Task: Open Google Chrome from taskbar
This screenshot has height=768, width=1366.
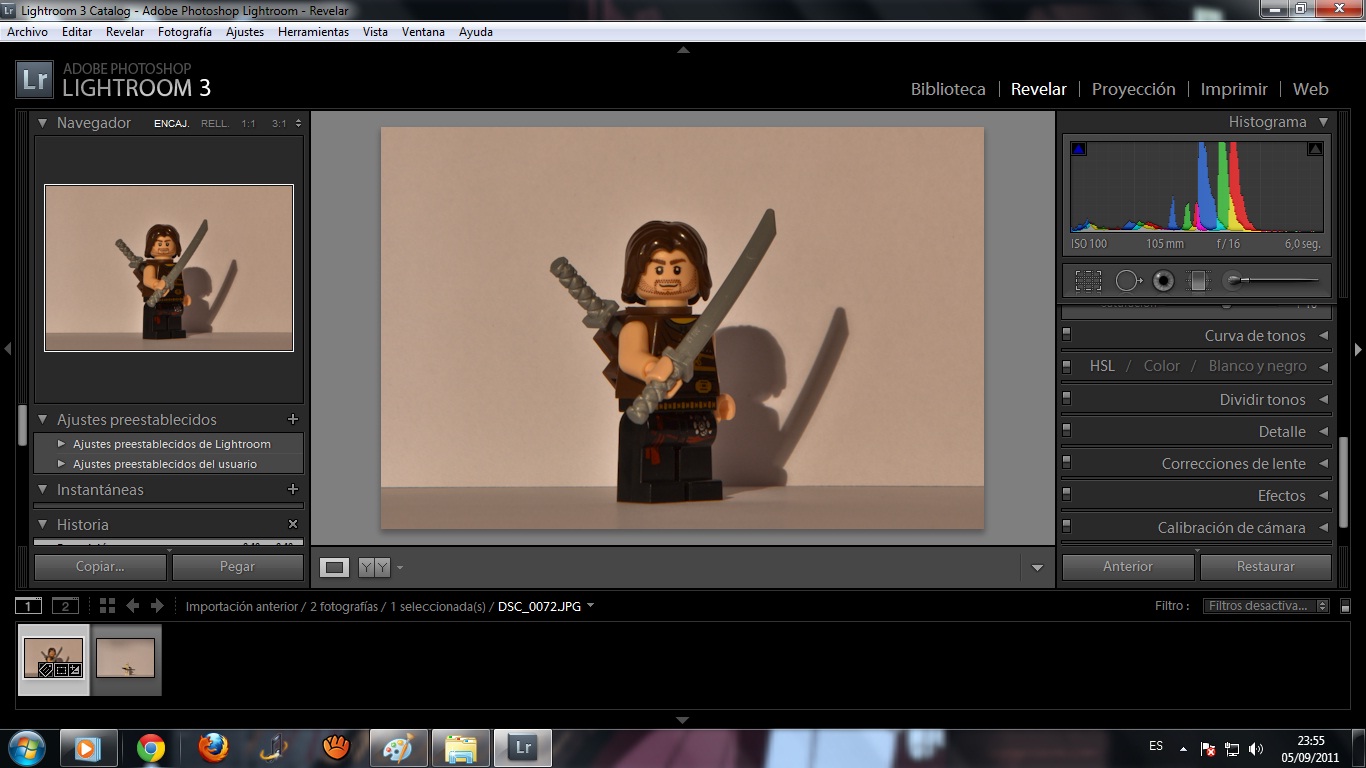Action: tap(151, 748)
